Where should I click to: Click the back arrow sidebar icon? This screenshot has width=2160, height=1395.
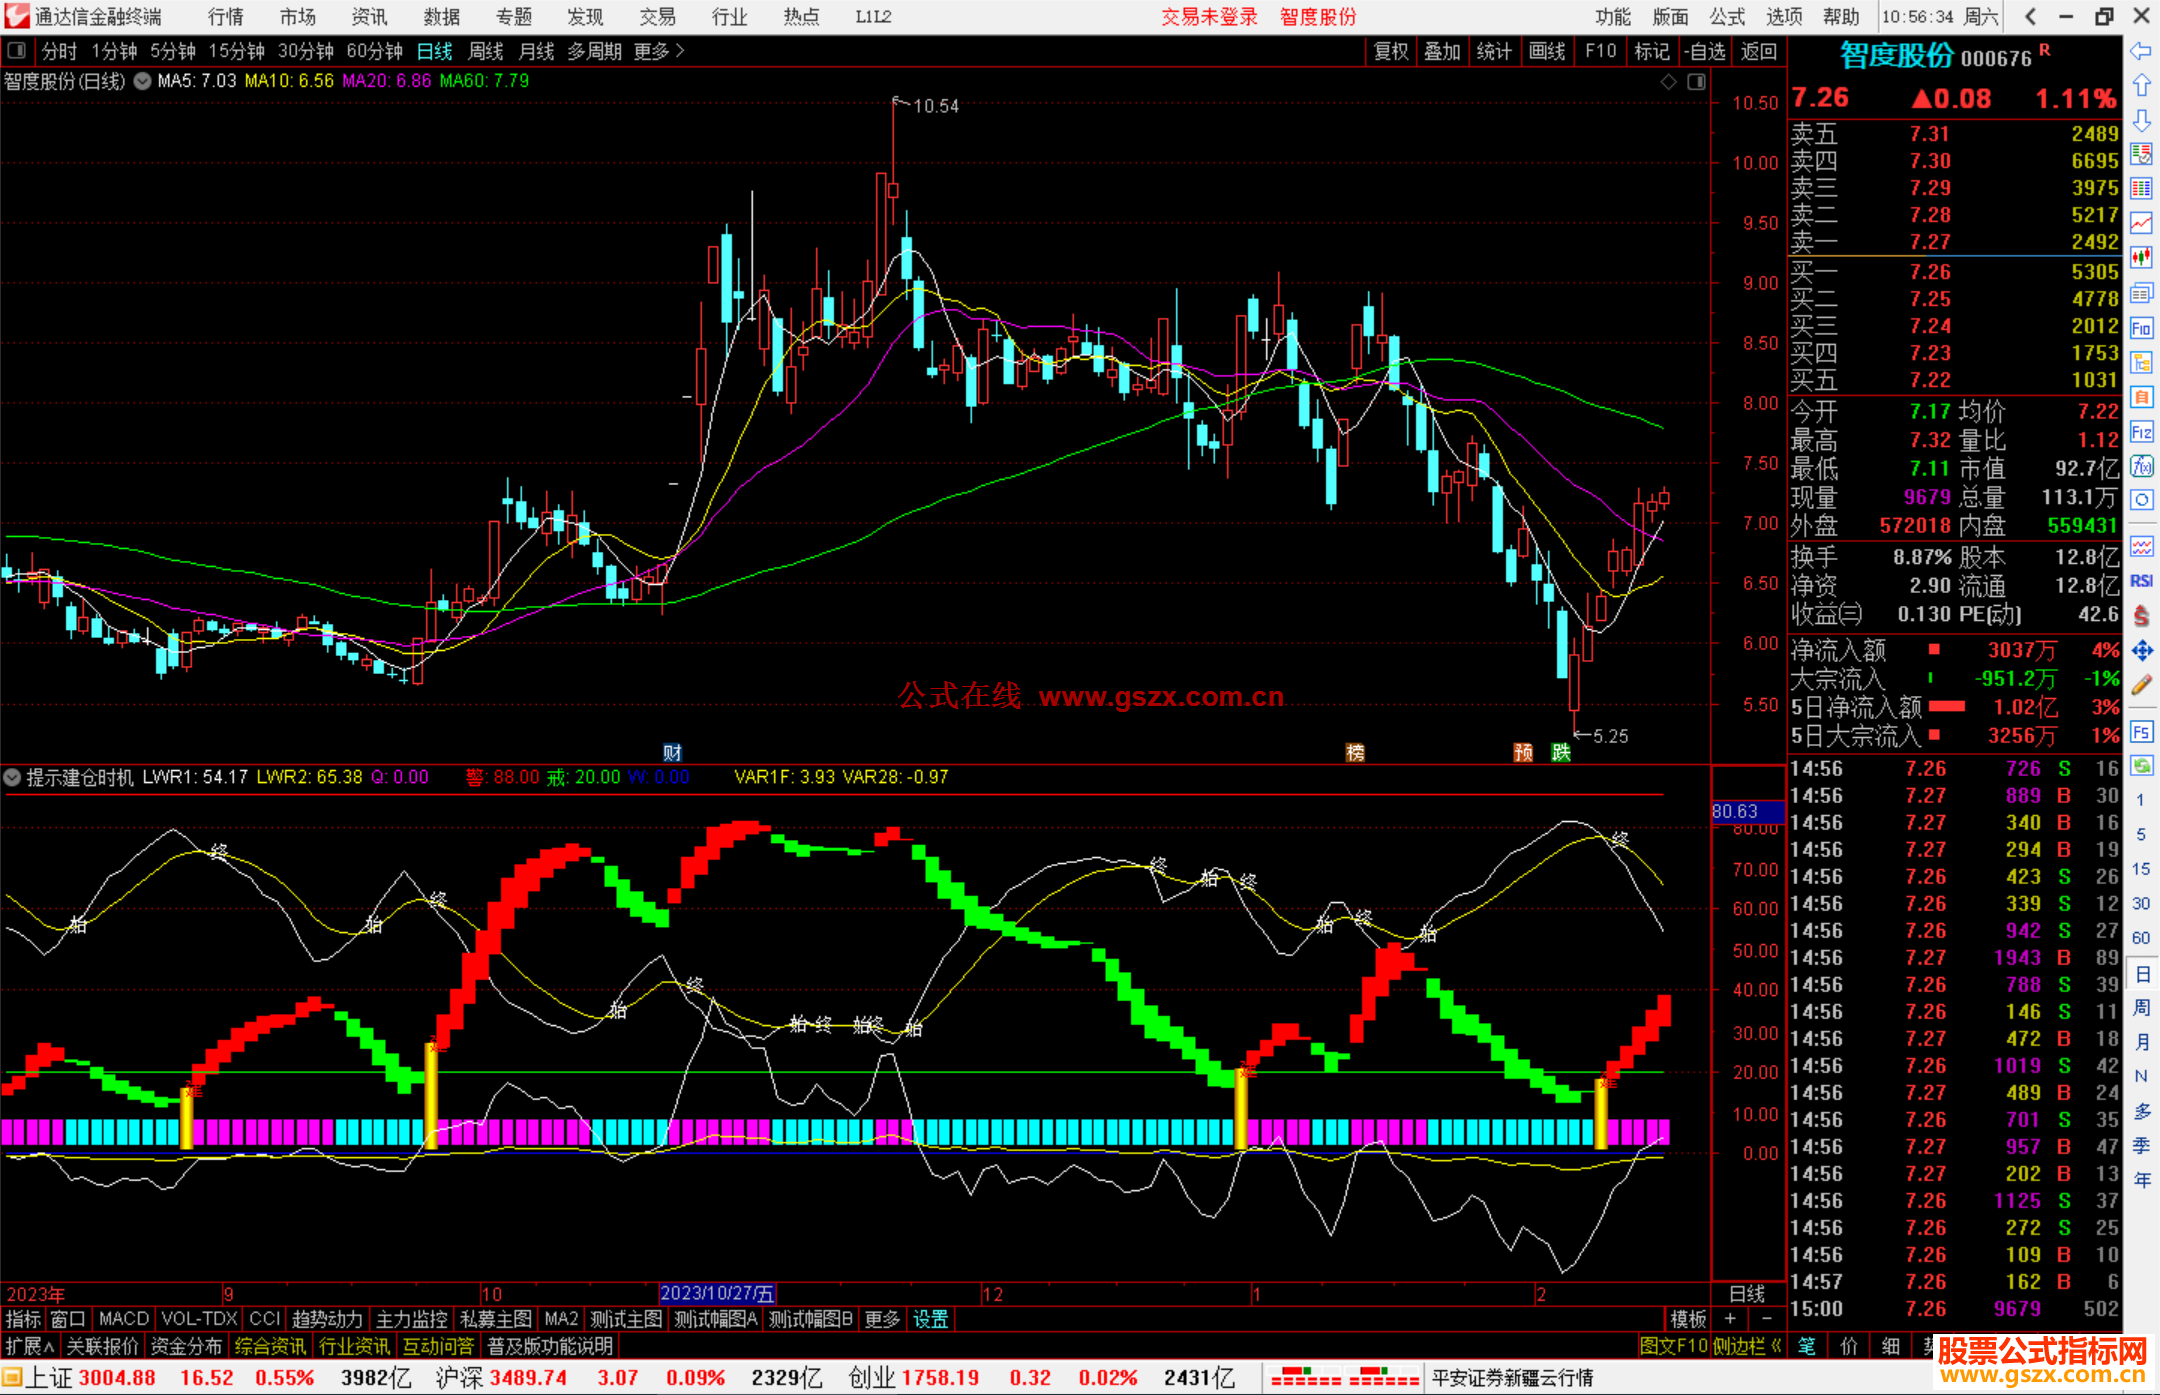point(2141,51)
